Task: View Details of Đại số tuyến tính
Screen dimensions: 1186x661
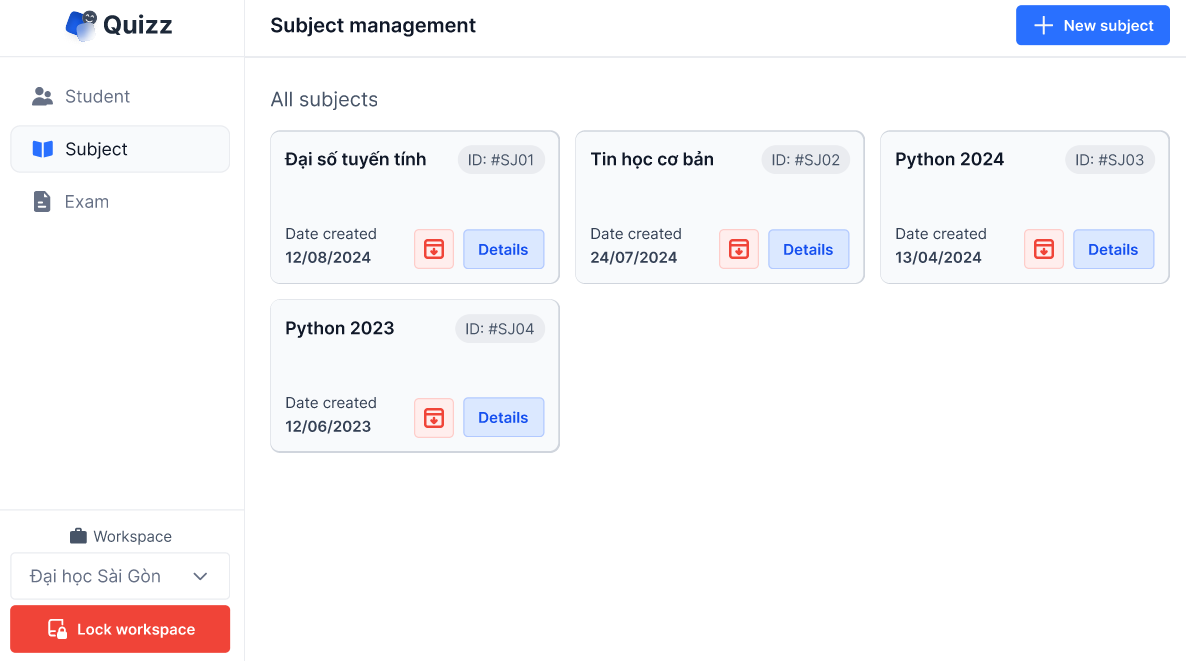Action: (x=503, y=249)
